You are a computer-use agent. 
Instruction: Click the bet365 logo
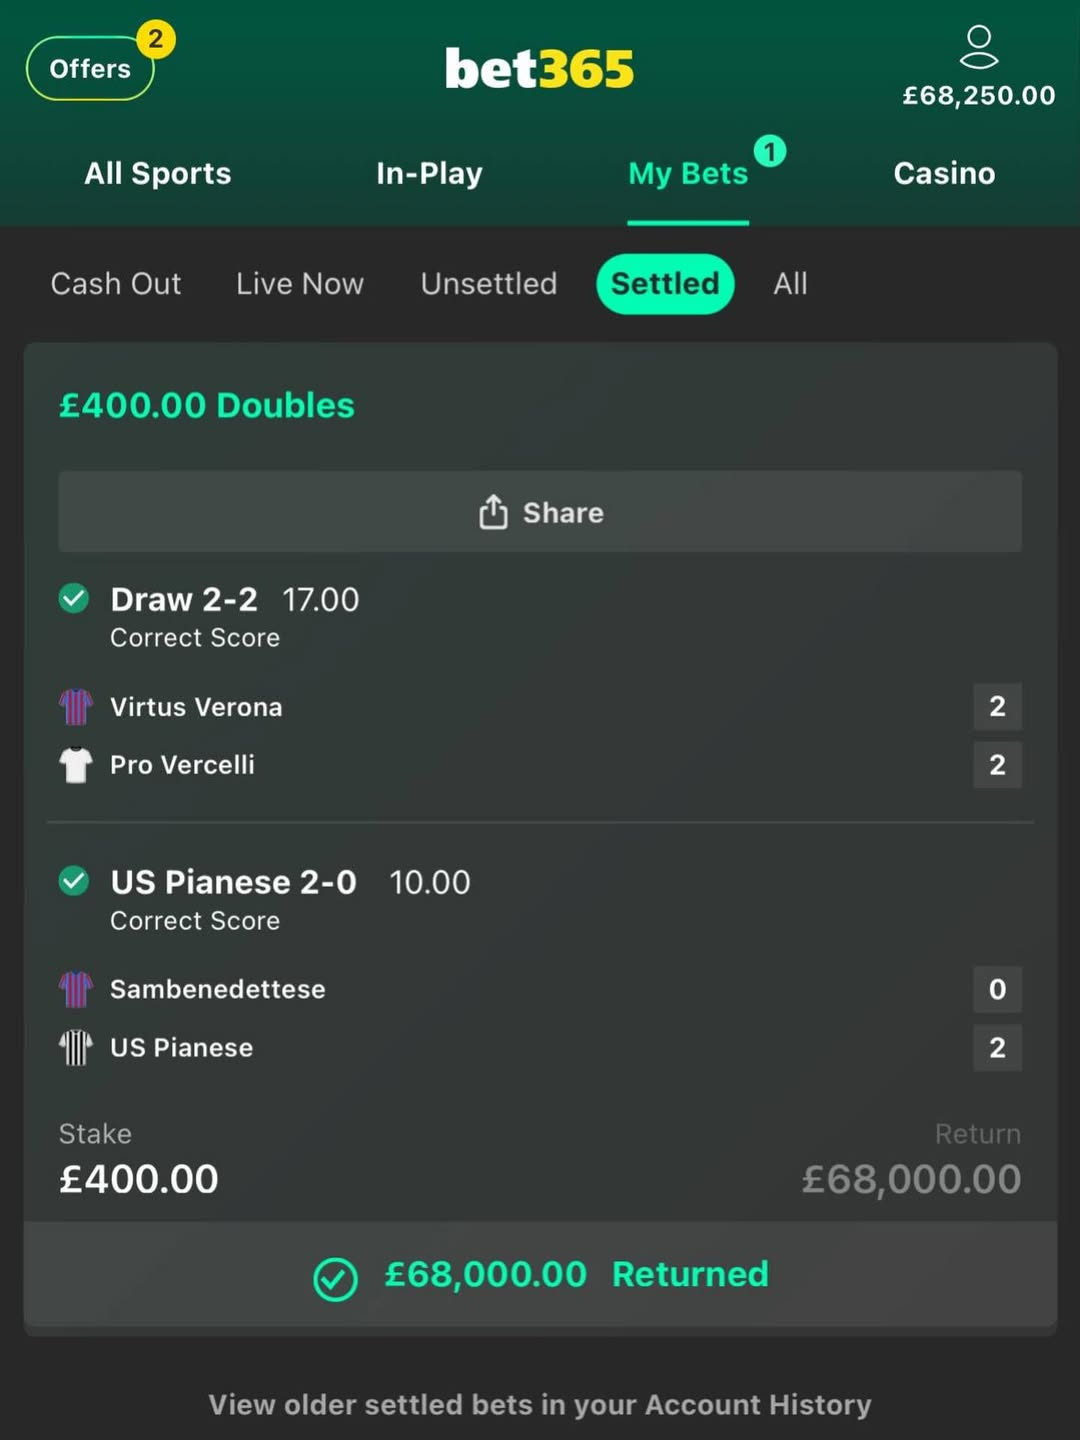click(540, 68)
